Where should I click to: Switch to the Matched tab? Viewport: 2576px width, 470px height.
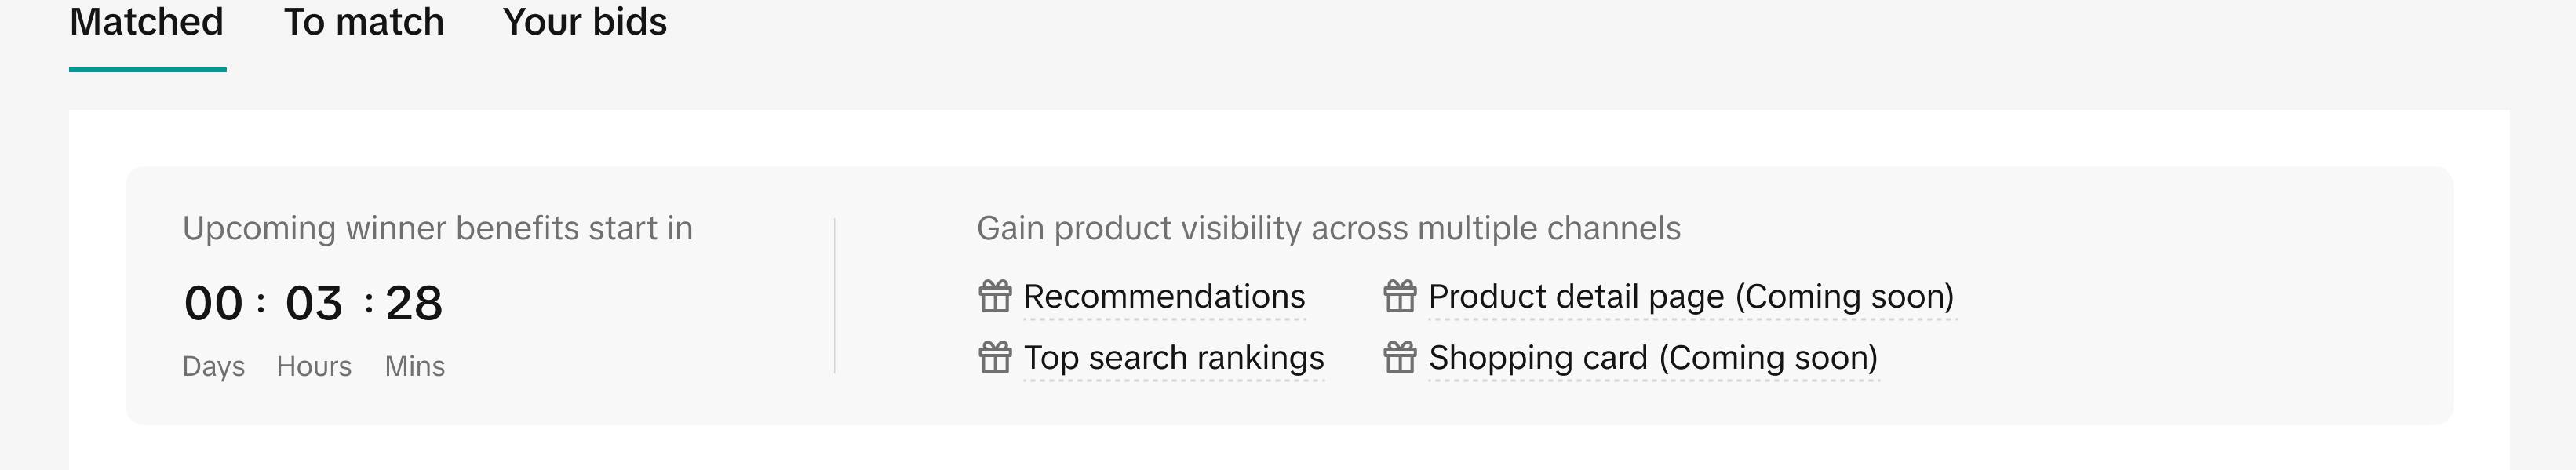click(147, 22)
